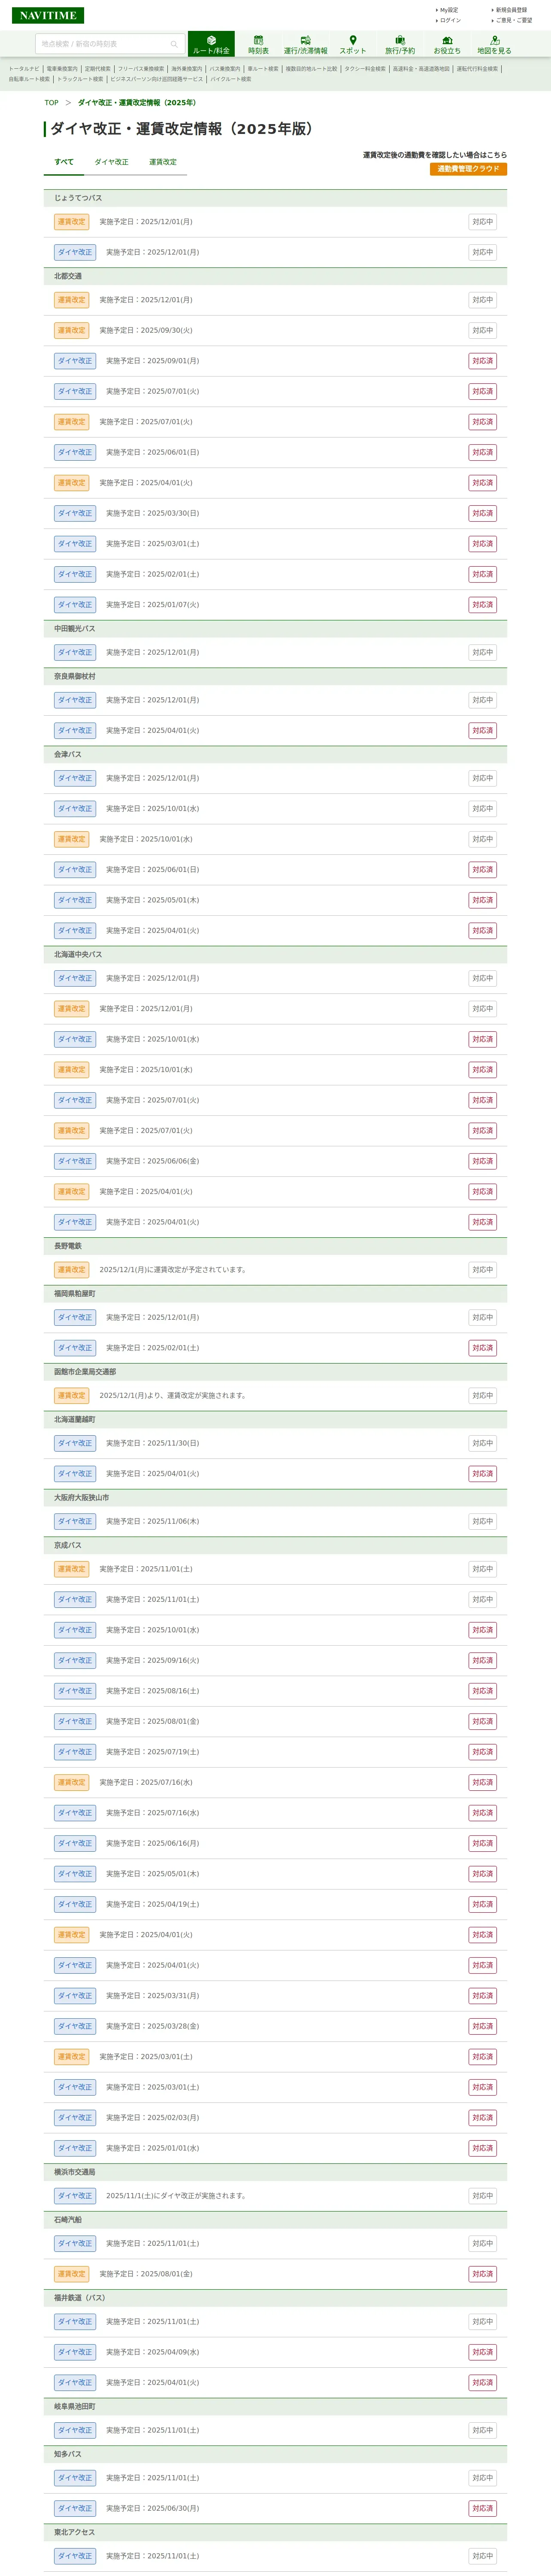Click the search magnifier icon
The width and height of the screenshot is (551, 2576).
[x=174, y=44]
